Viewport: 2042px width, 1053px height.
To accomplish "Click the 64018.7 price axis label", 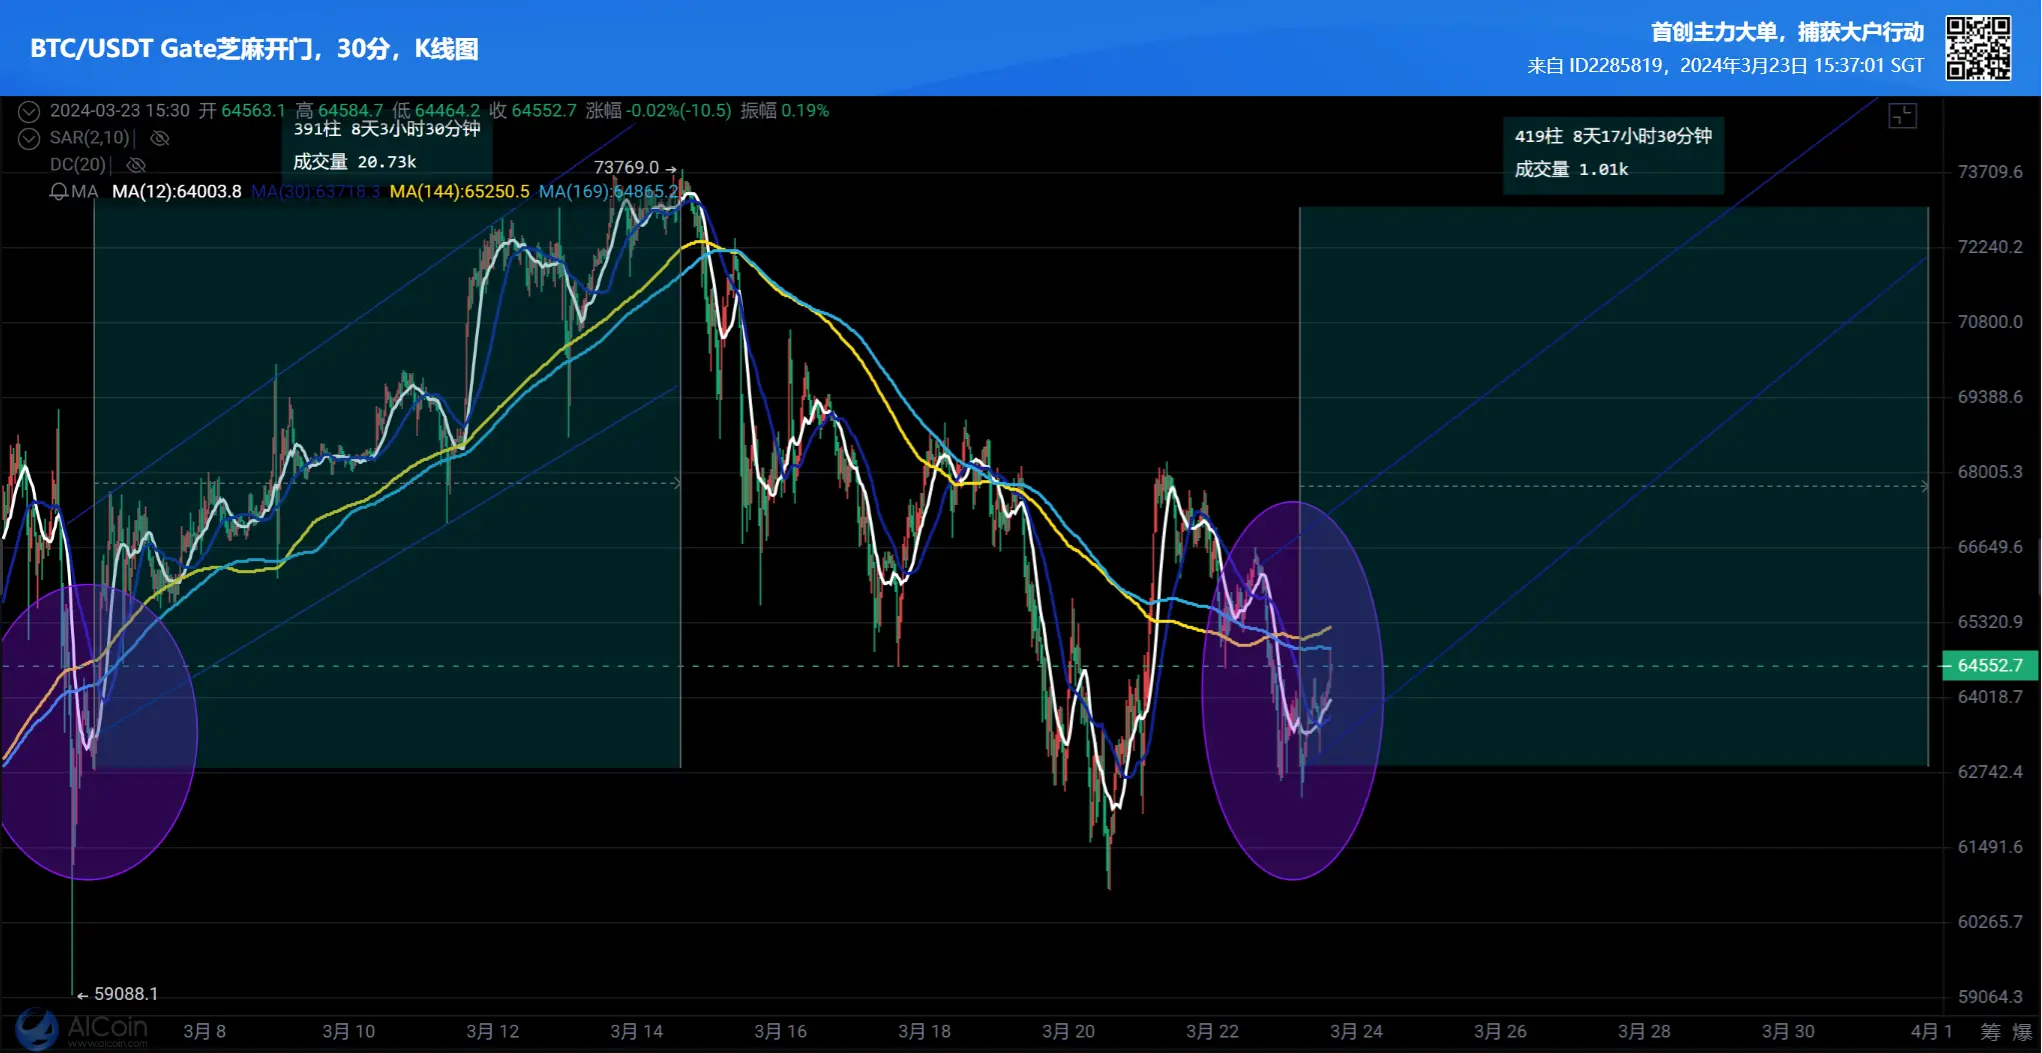I will pos(1990,697).
